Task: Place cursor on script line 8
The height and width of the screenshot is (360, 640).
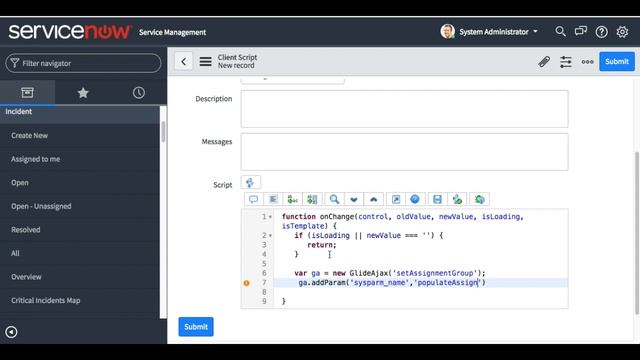Action: 420,292
